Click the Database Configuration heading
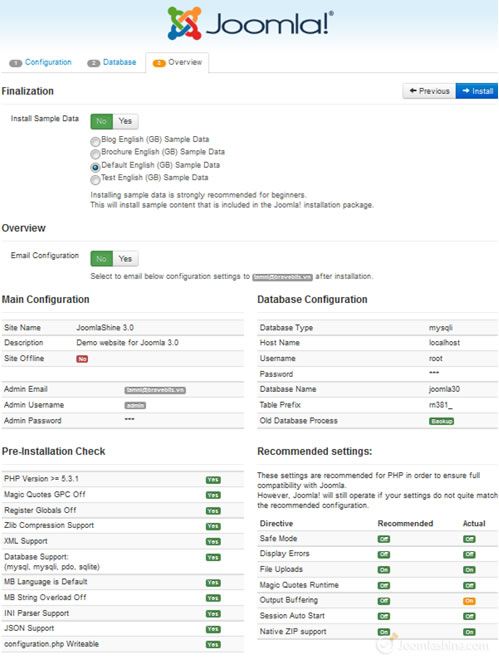This screenshot has width=499, height=665. pyautogui.click(x=312, y=299)
